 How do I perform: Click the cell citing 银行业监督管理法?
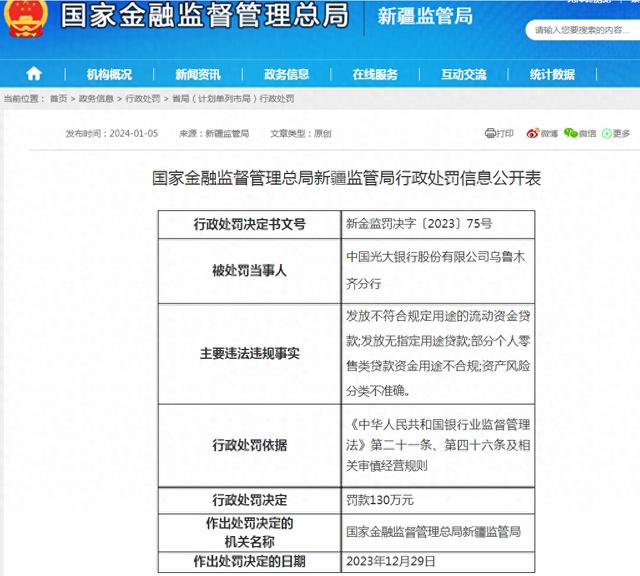click(438, 445)
